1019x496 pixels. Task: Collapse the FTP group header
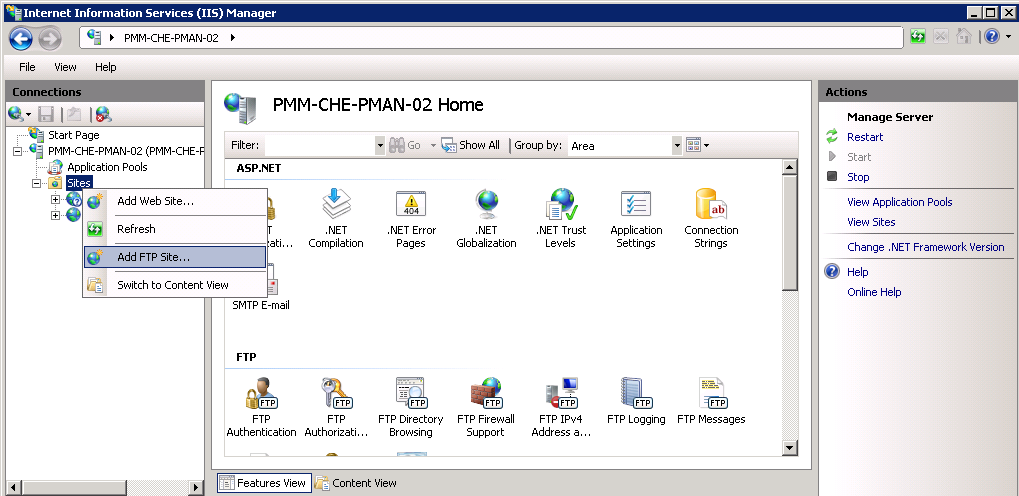click(246, 357)
